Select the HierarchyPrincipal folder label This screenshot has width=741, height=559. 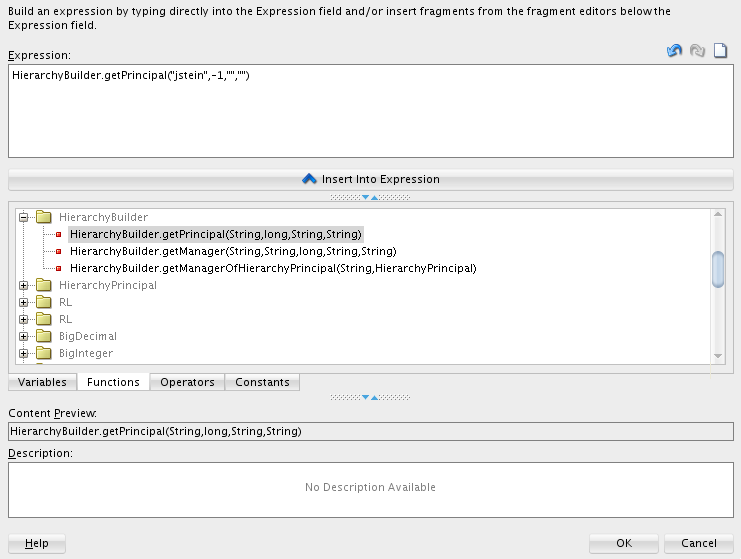tap(108, 285)
